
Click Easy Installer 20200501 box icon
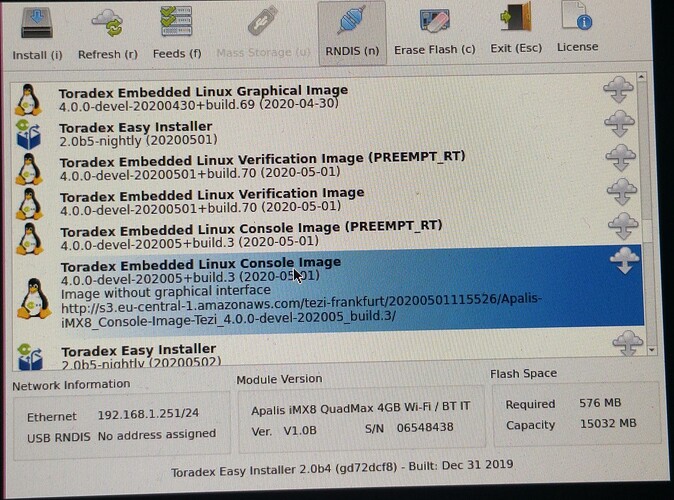point(28,135)
